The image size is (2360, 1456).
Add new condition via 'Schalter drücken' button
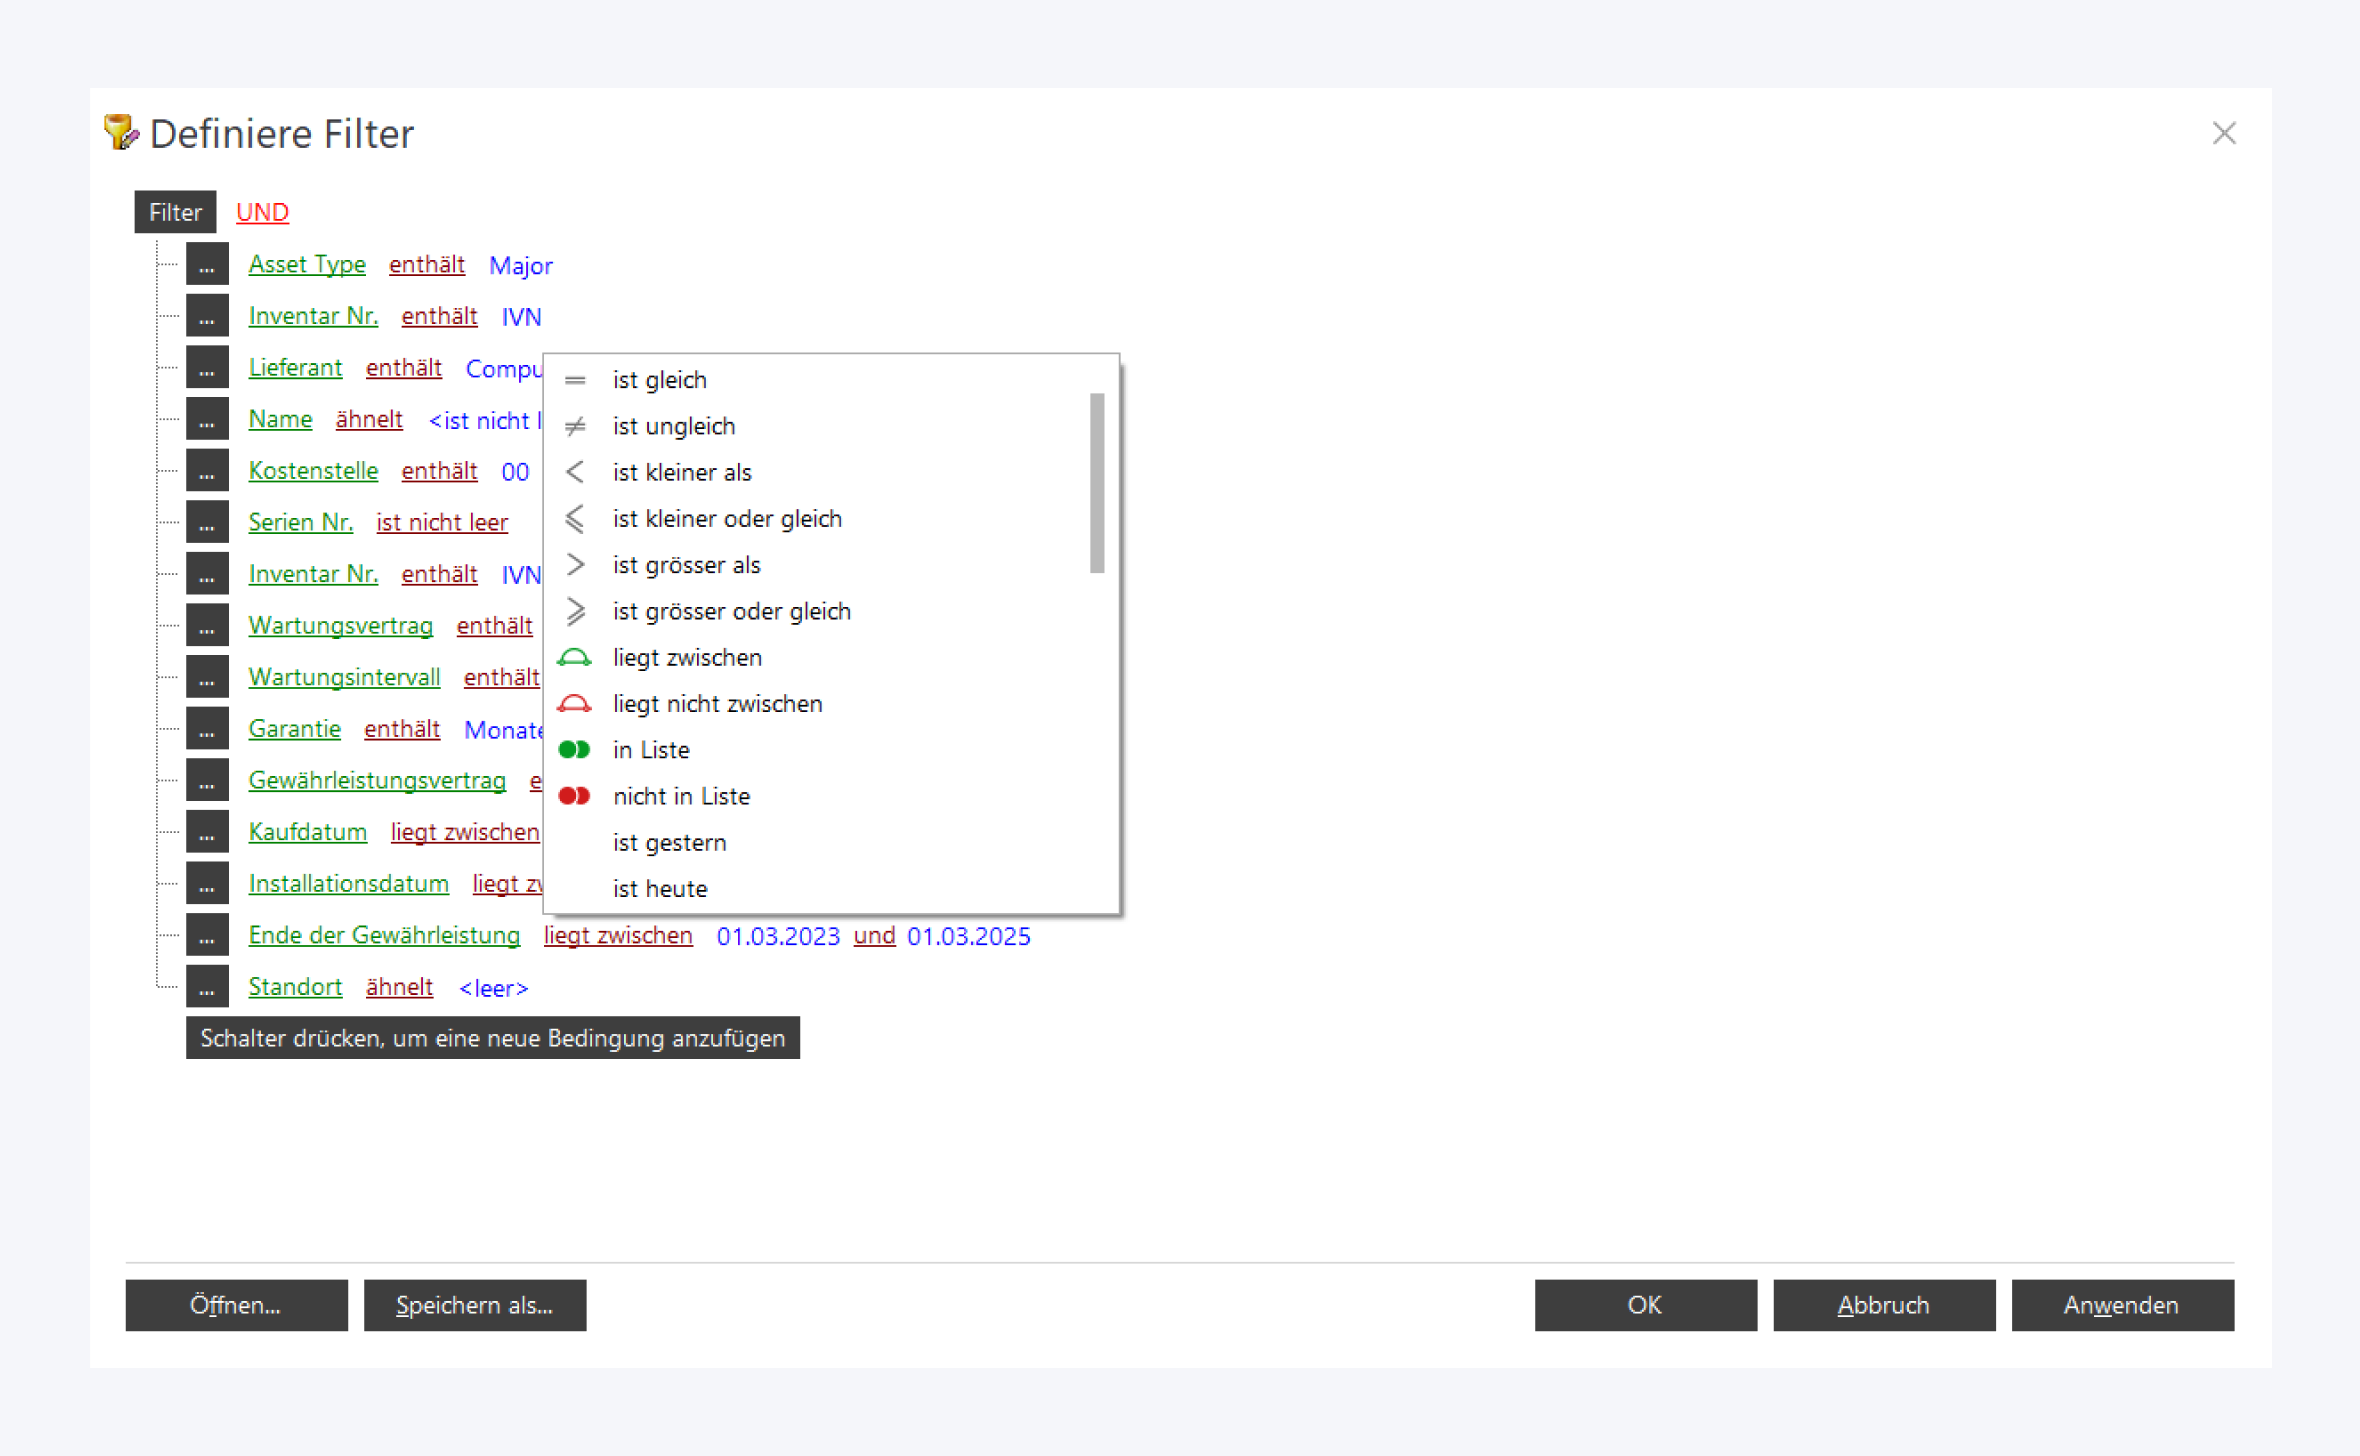pos(492,1038)
